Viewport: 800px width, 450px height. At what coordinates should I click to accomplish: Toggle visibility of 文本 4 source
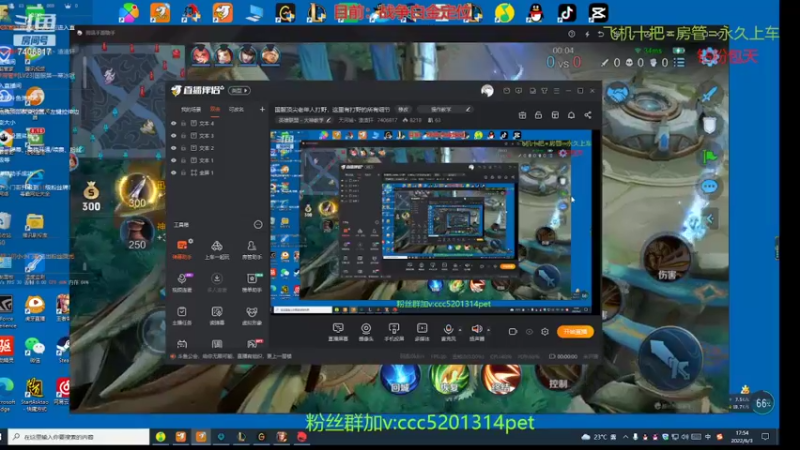coord(173,123)
